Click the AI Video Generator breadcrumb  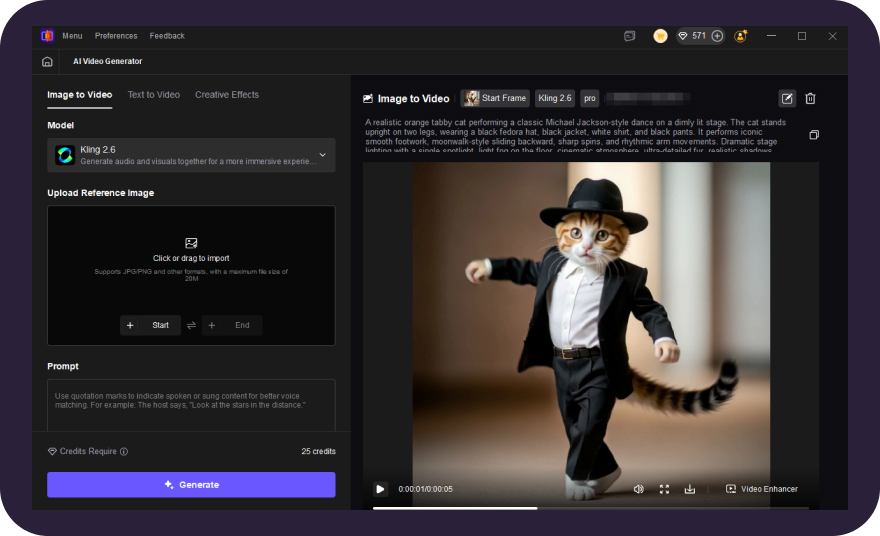[x=107, y=61]
